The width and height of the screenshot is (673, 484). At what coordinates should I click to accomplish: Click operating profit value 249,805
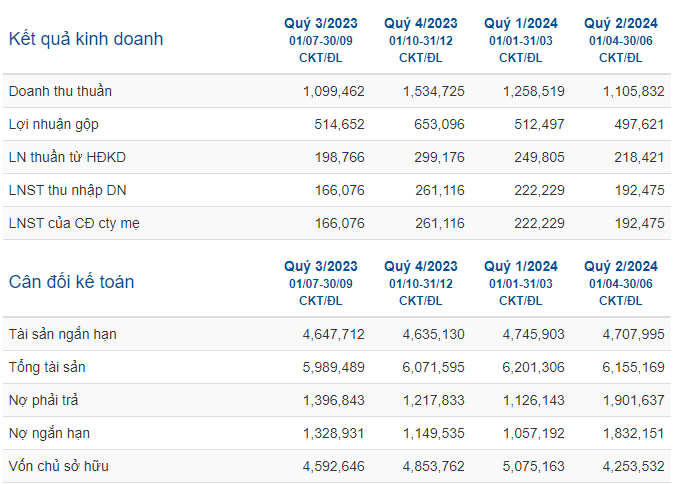pos(539,157)
